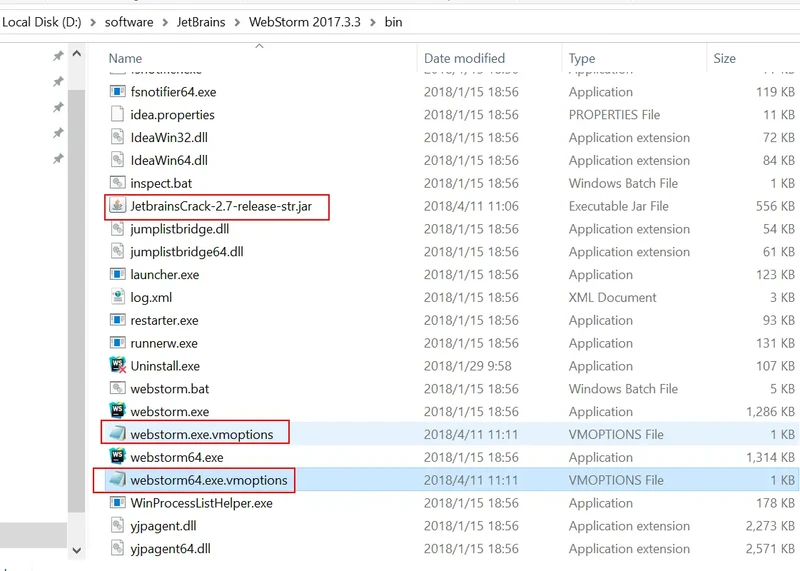Click the first pin icon in sidebar
The height and width of the screenshot is (571, 800).
tap(58, 57)
